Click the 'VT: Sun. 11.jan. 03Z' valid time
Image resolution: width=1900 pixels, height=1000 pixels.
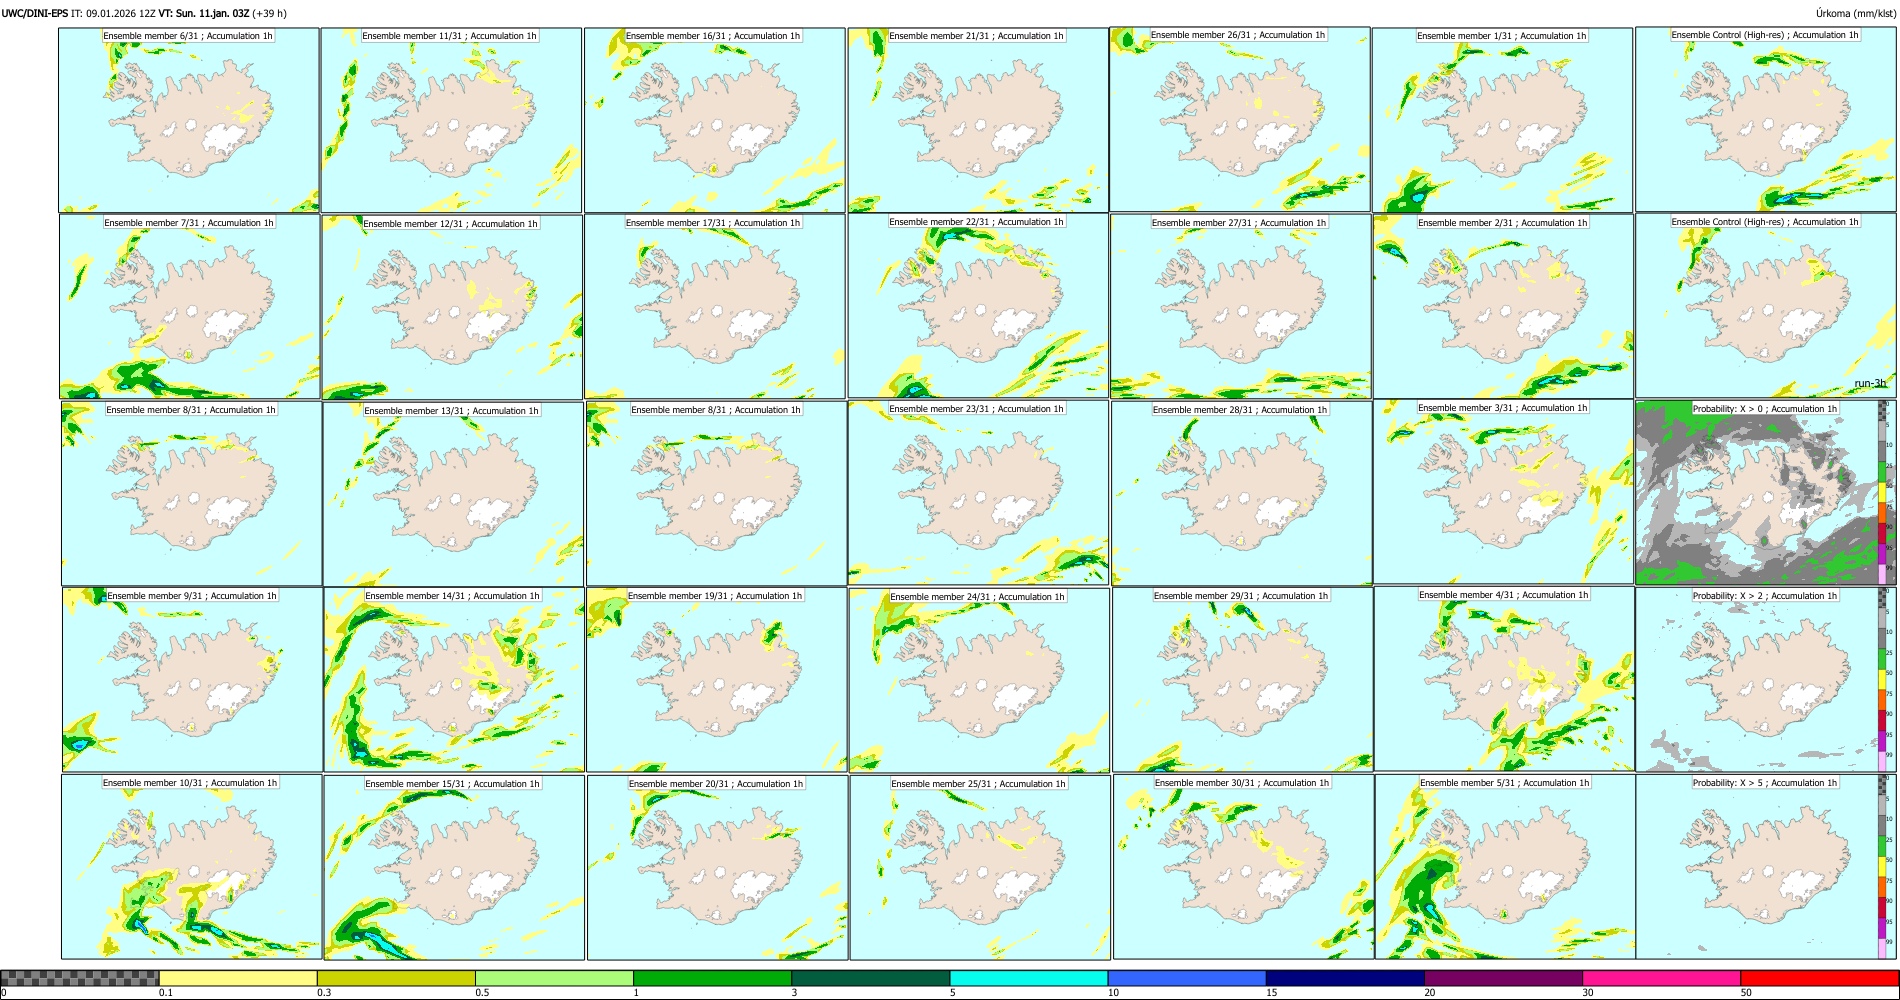point(204,13)
